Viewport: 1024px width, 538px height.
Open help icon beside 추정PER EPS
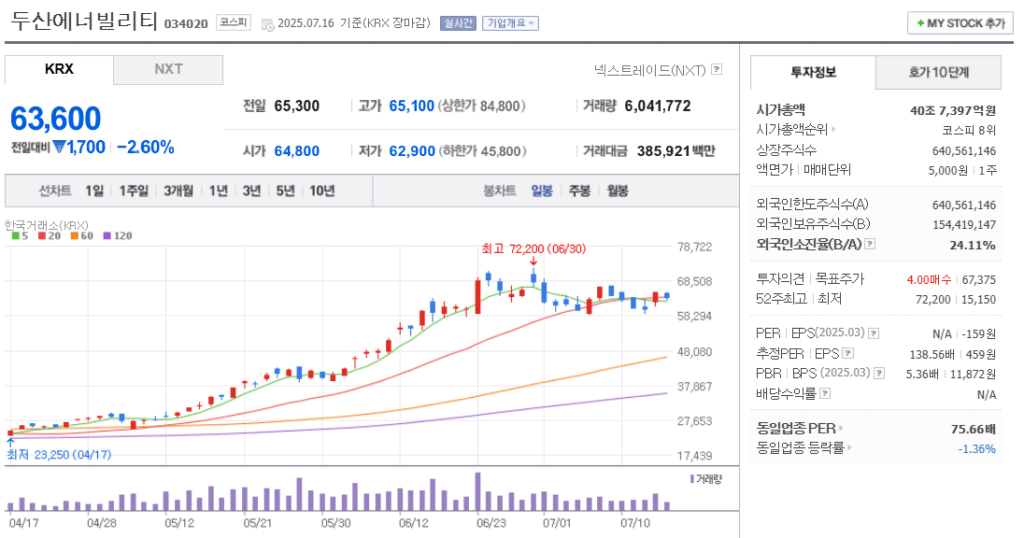click(x=848, y=353)
